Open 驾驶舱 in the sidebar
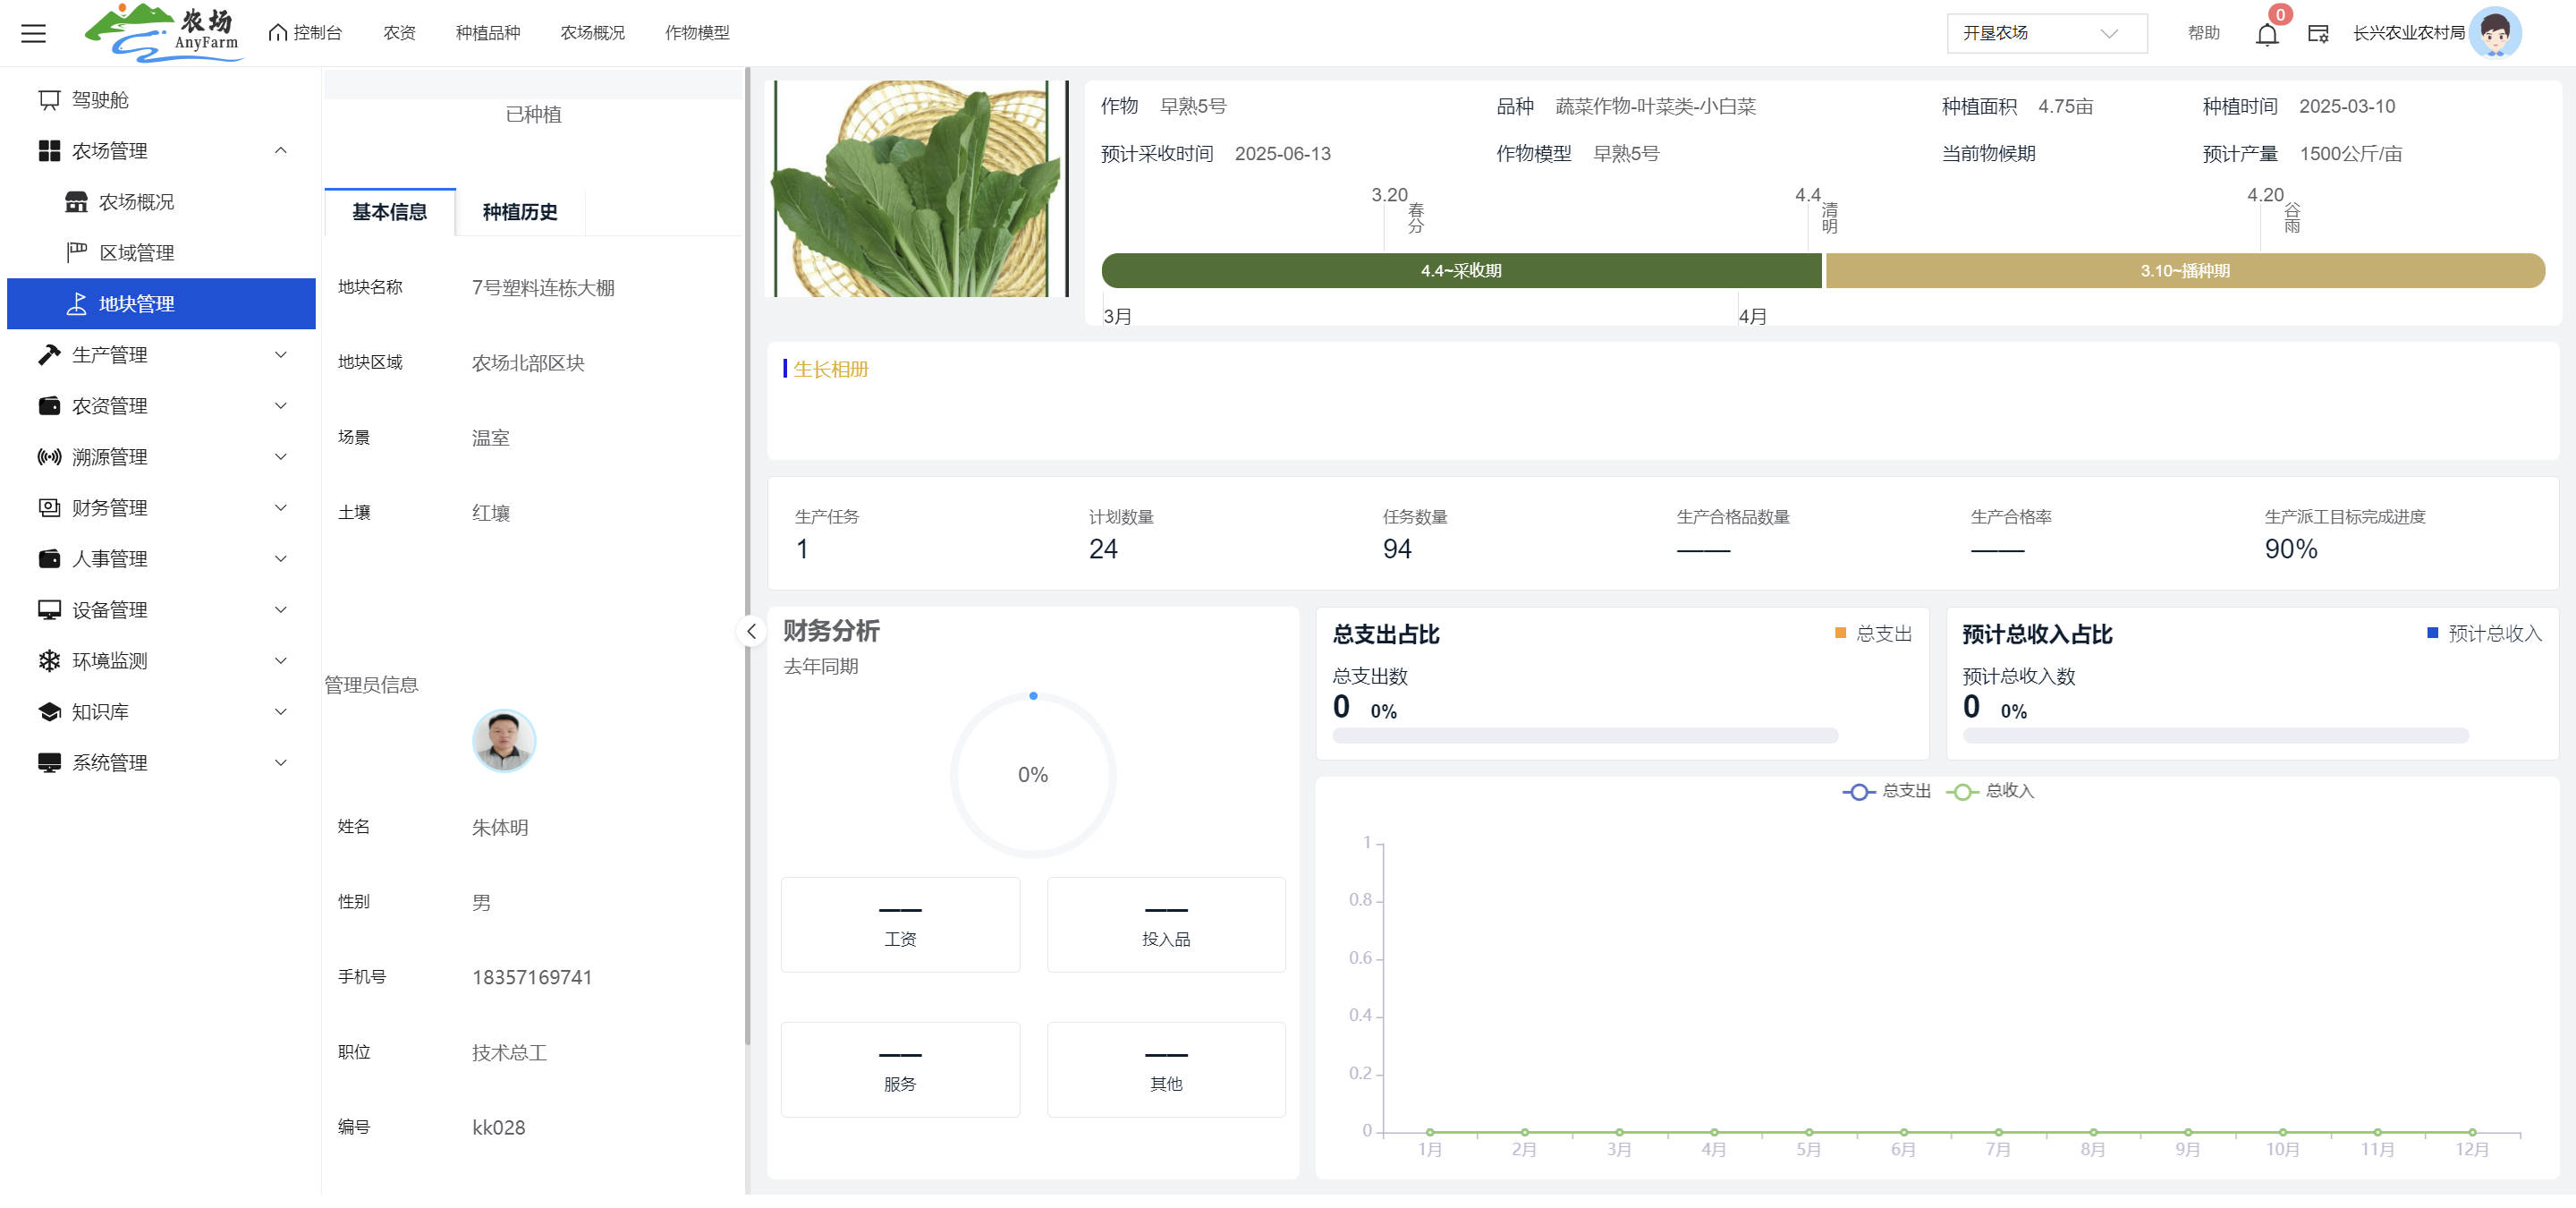Screen dimensions: 2576x1208 tap(100, 100)
